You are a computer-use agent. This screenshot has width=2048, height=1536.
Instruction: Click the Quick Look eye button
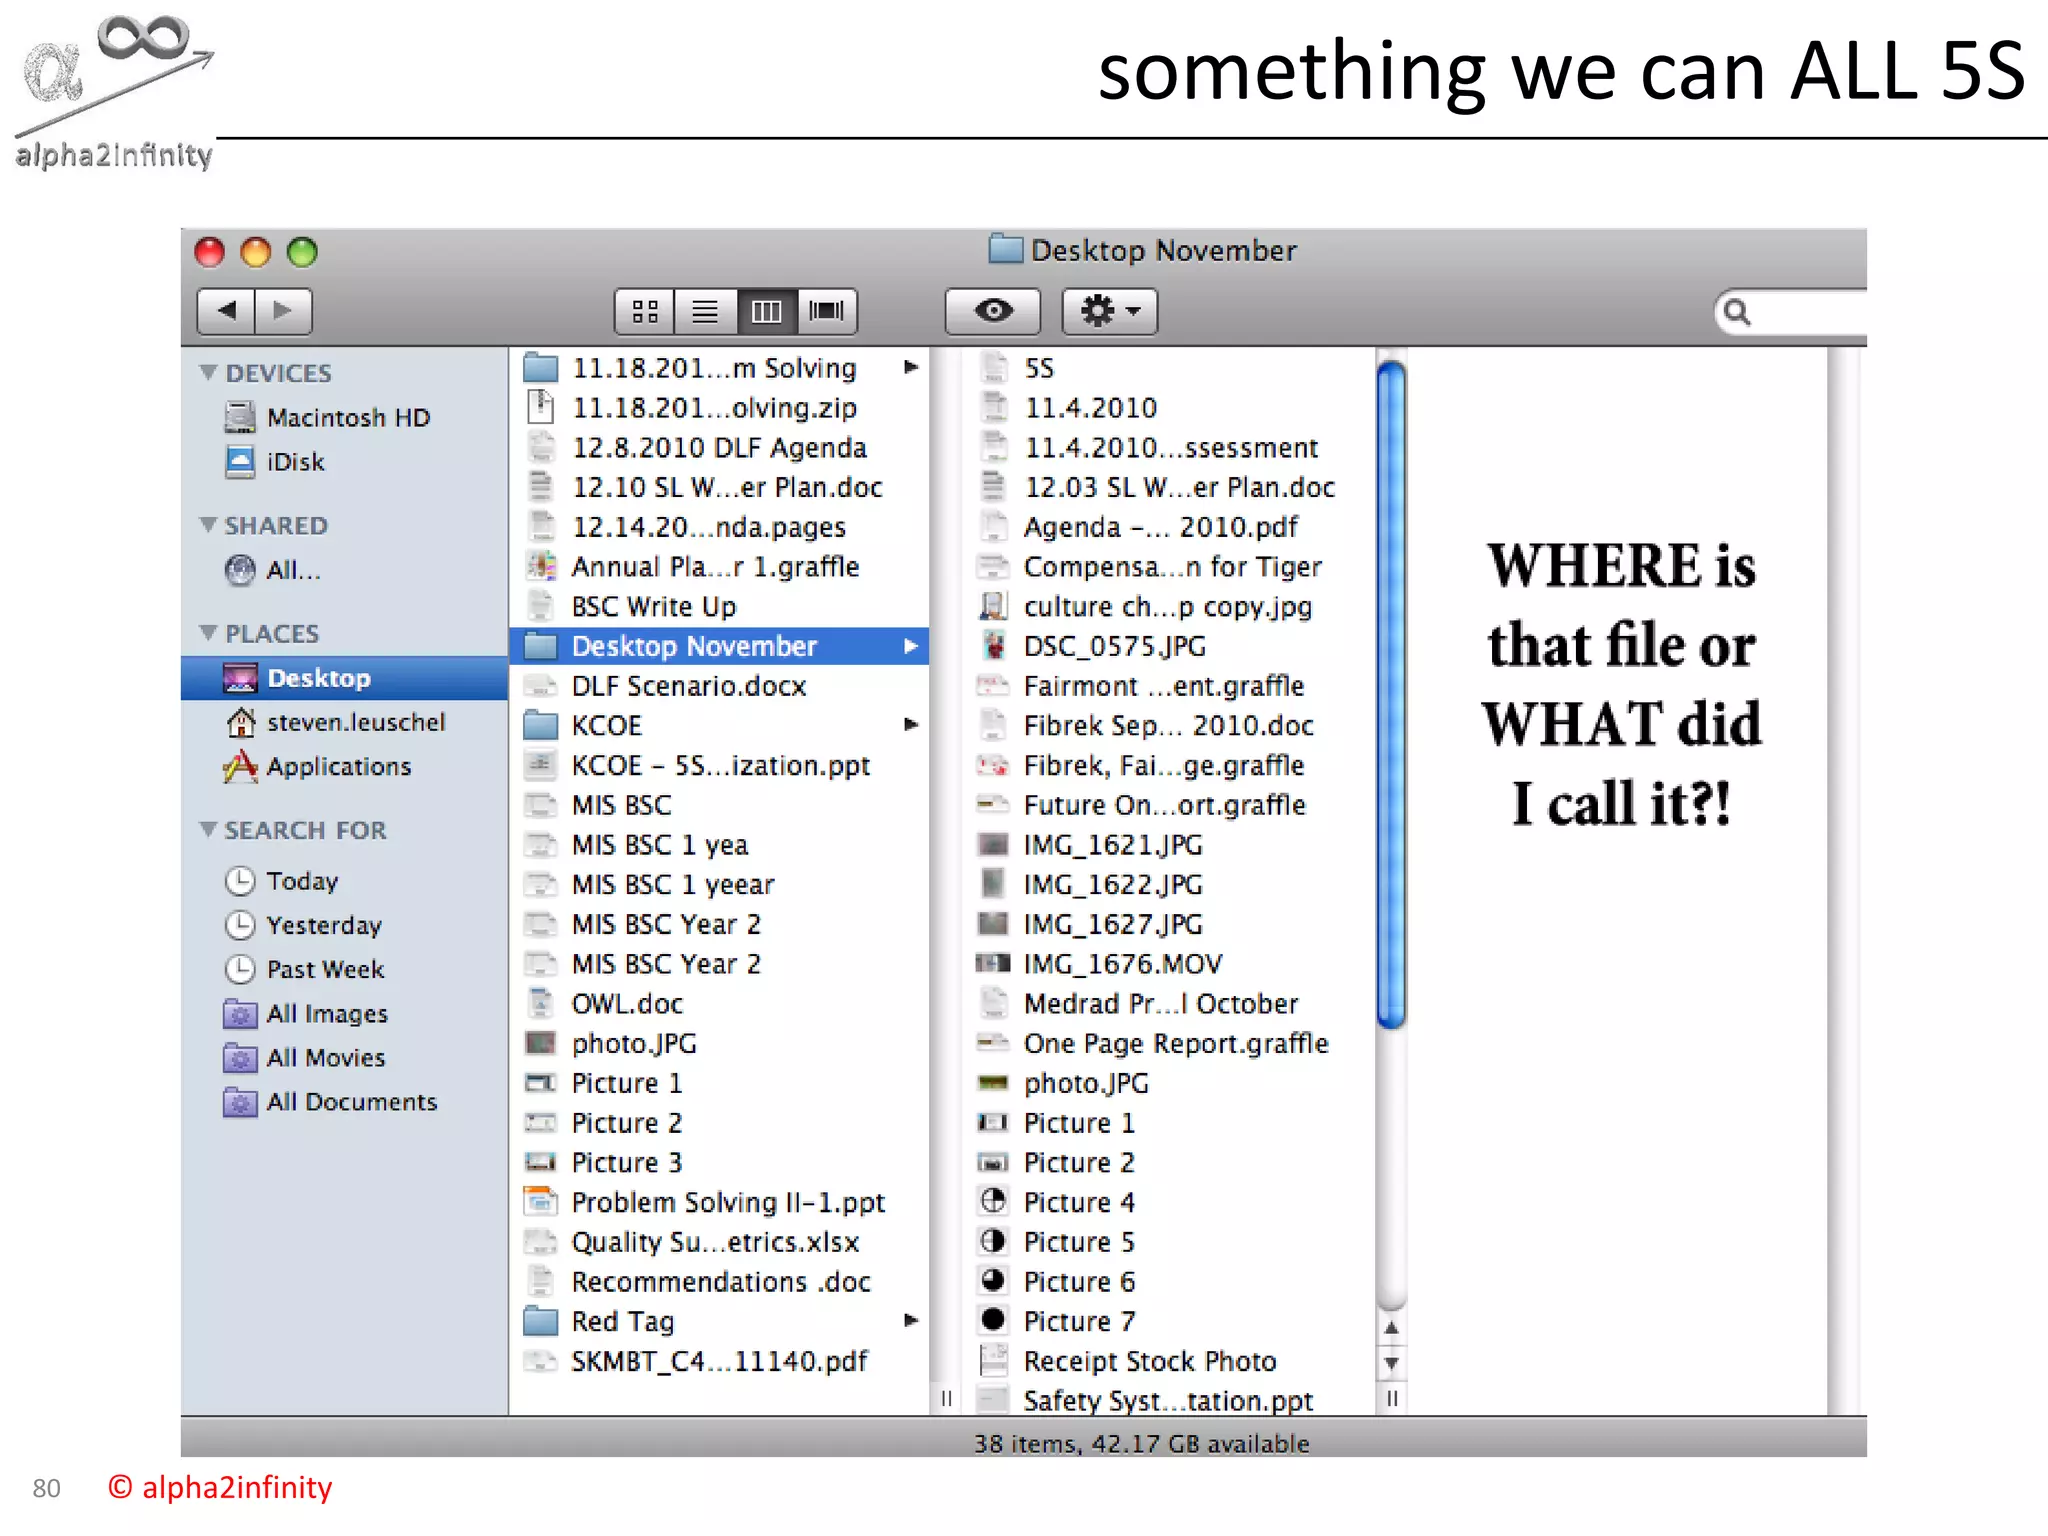click(x=992, y=311)
